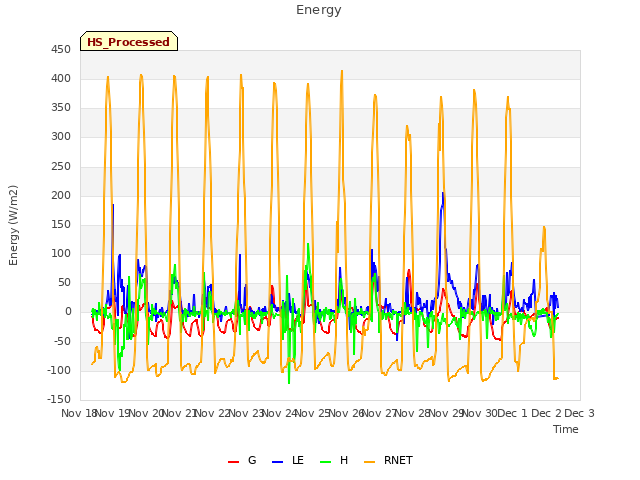The width and height of the screenshot is (640, 480).
Task: Click the 400 y-axis tick label
Action: [61, 79]
